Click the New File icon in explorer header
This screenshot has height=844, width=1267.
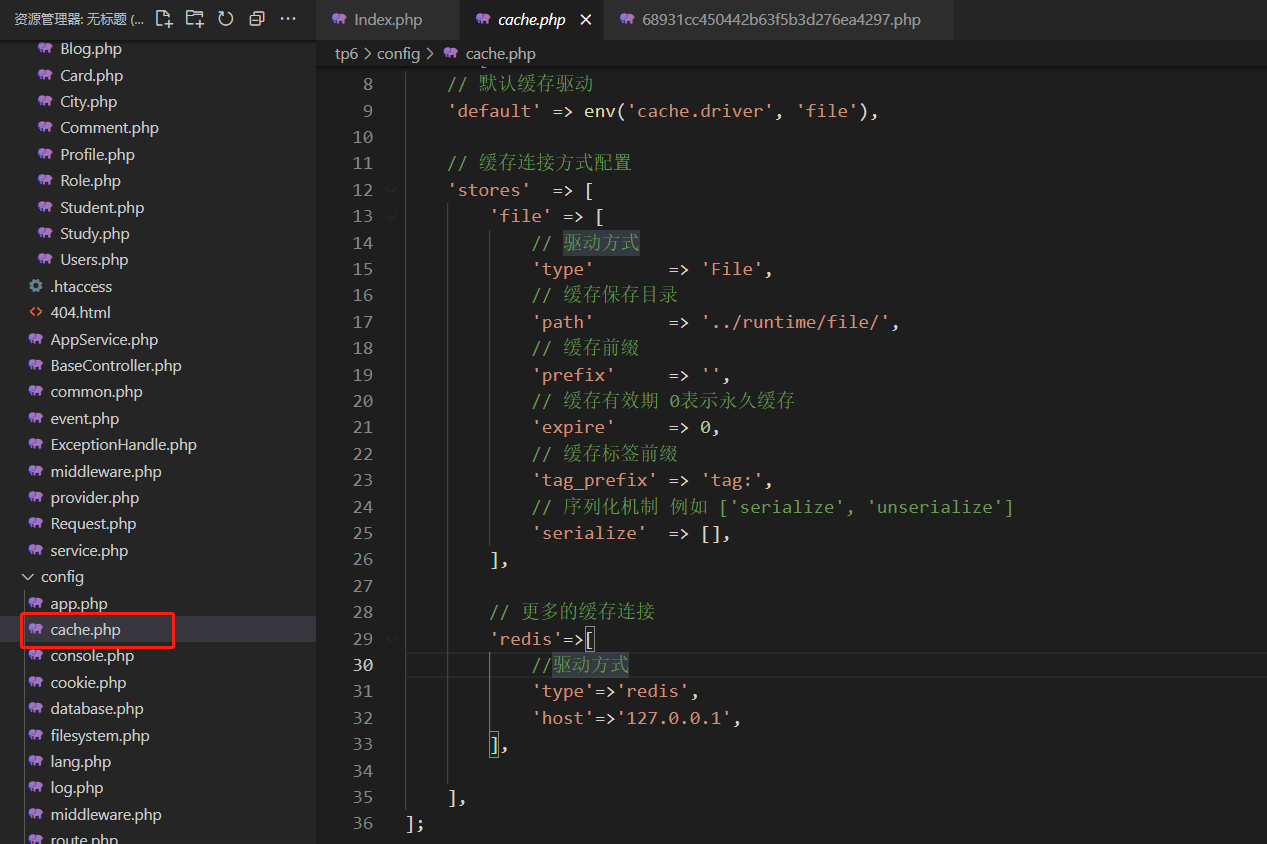[x=164, y=18]
